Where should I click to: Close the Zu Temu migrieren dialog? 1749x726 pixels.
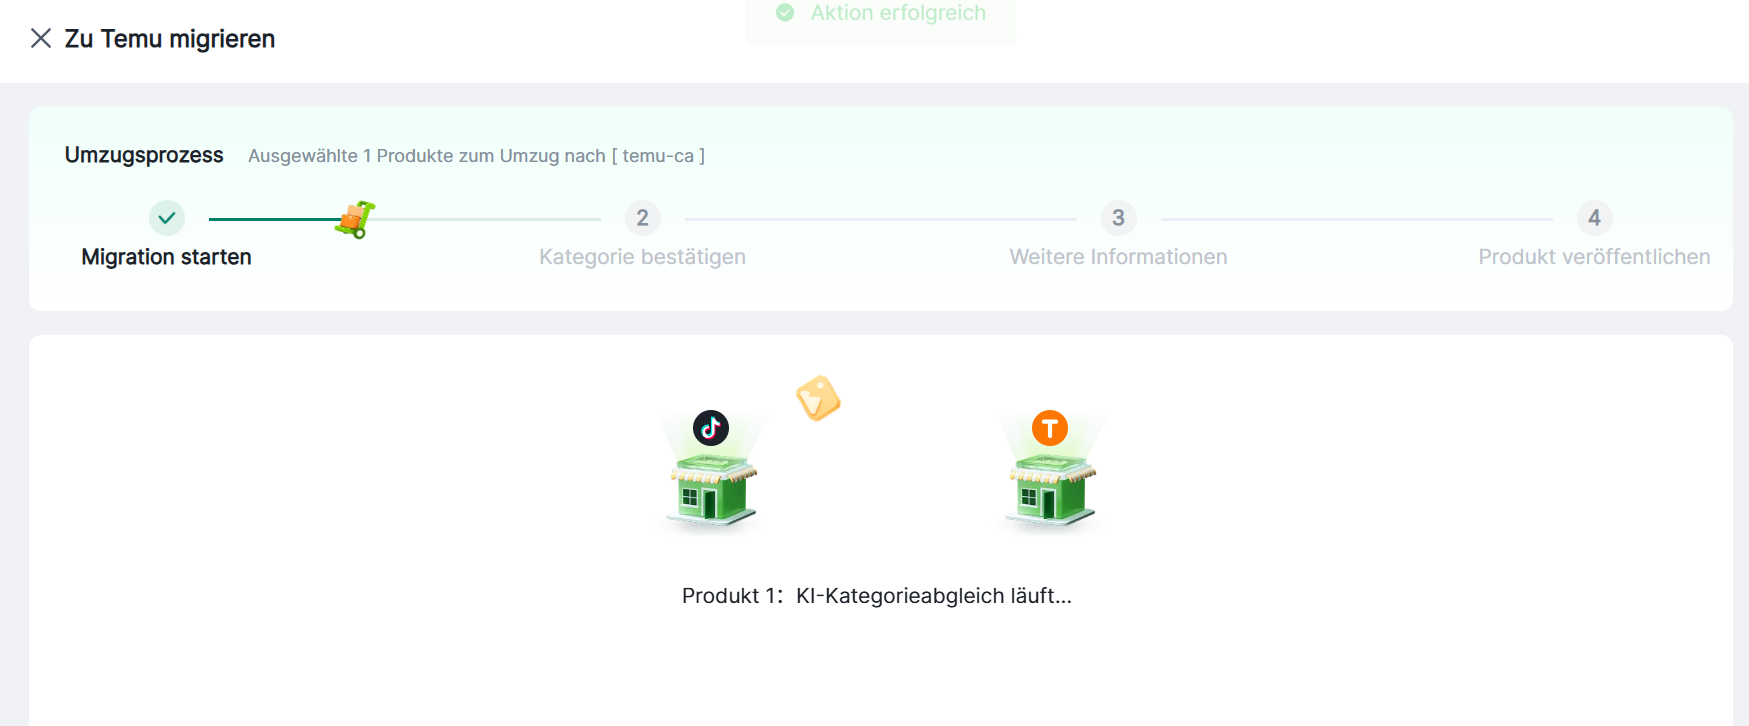pos(41,38)
